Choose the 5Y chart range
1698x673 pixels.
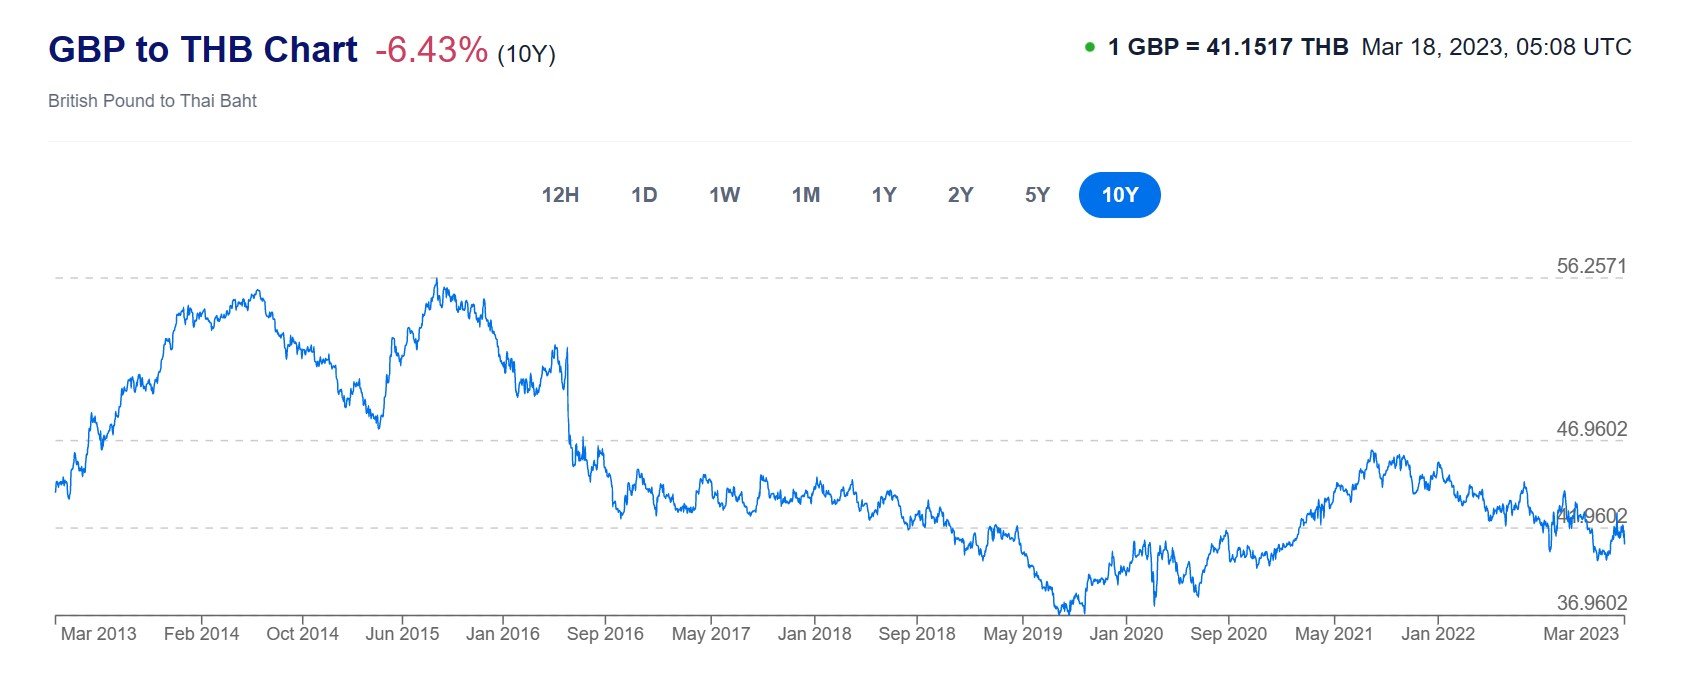(x=1038, y=195)
